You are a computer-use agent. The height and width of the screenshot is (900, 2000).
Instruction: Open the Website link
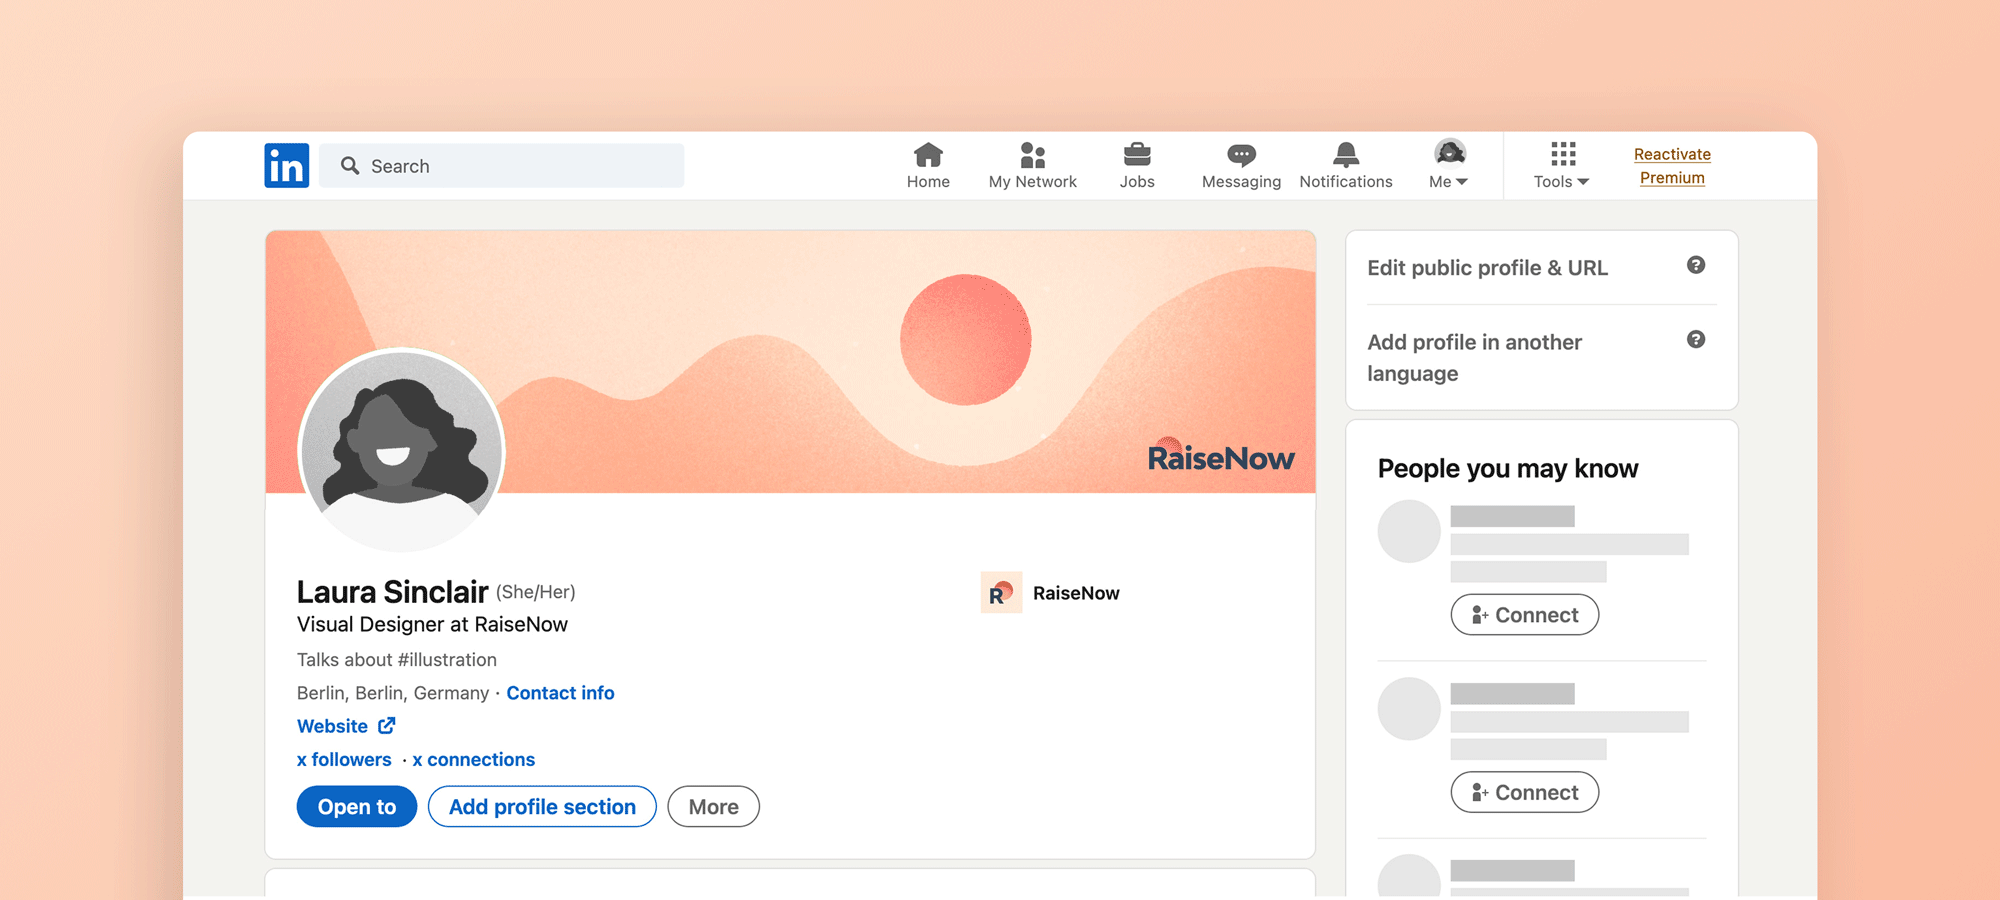(x=332, y=726)
